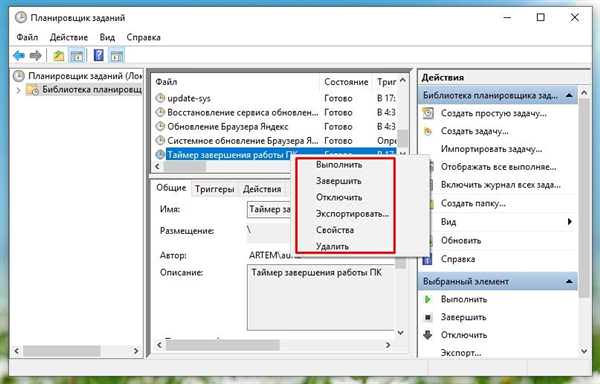Click the task list horizontal scrollbar thumb

pos(185,166)
